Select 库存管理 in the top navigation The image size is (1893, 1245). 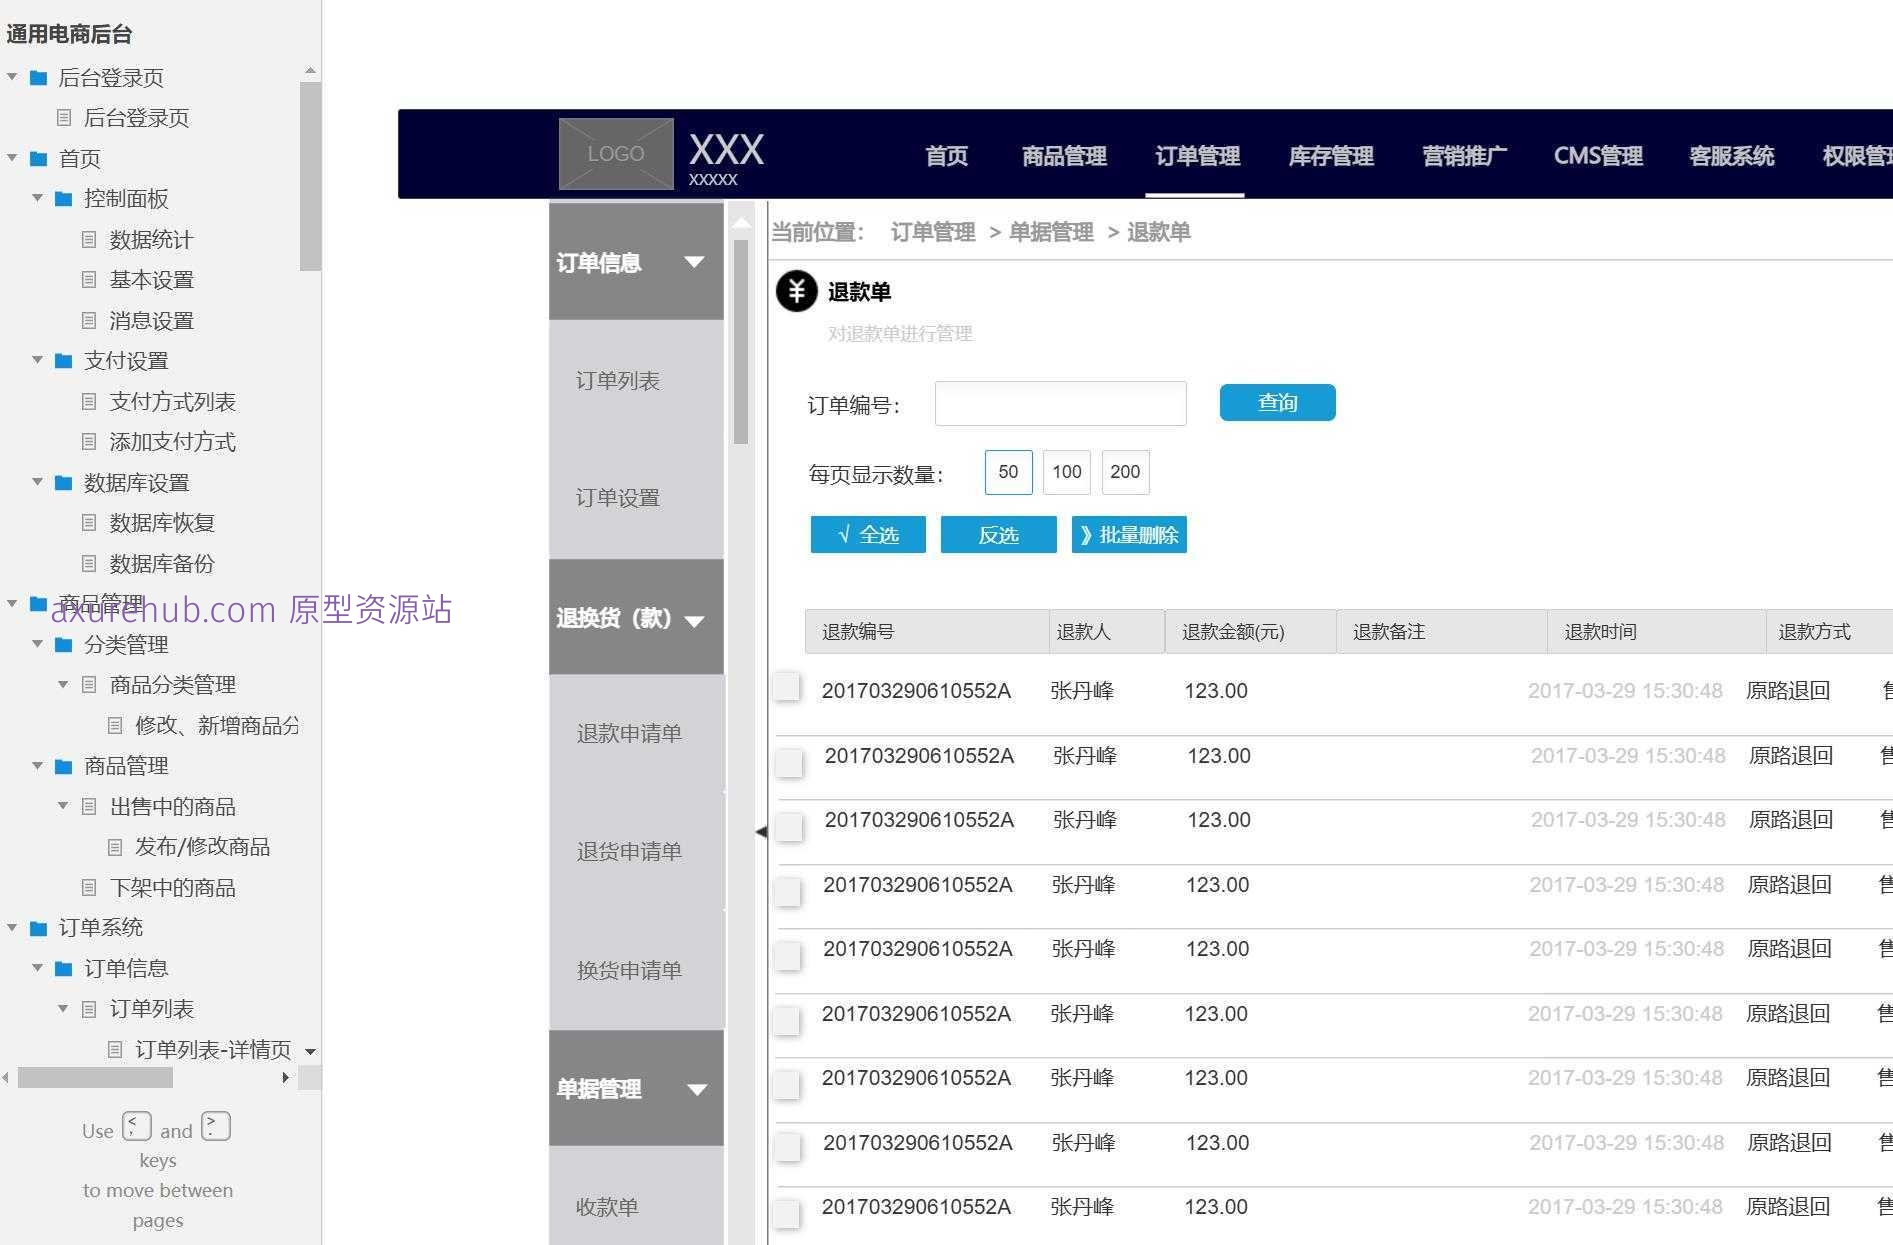(x=1330, y=155)
